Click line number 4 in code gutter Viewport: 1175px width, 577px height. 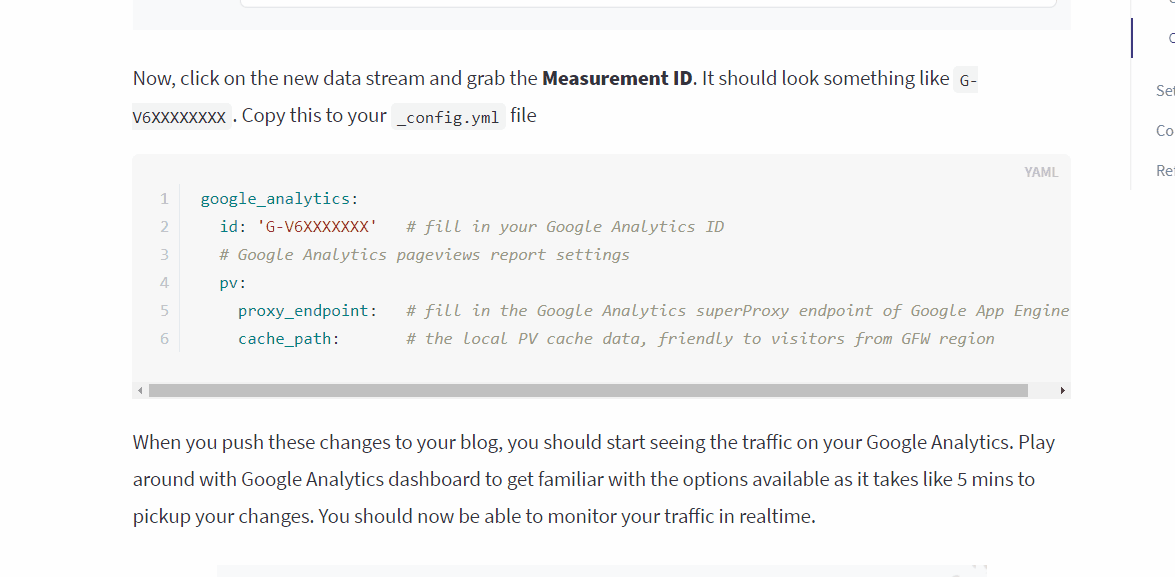tap(164, 283)
